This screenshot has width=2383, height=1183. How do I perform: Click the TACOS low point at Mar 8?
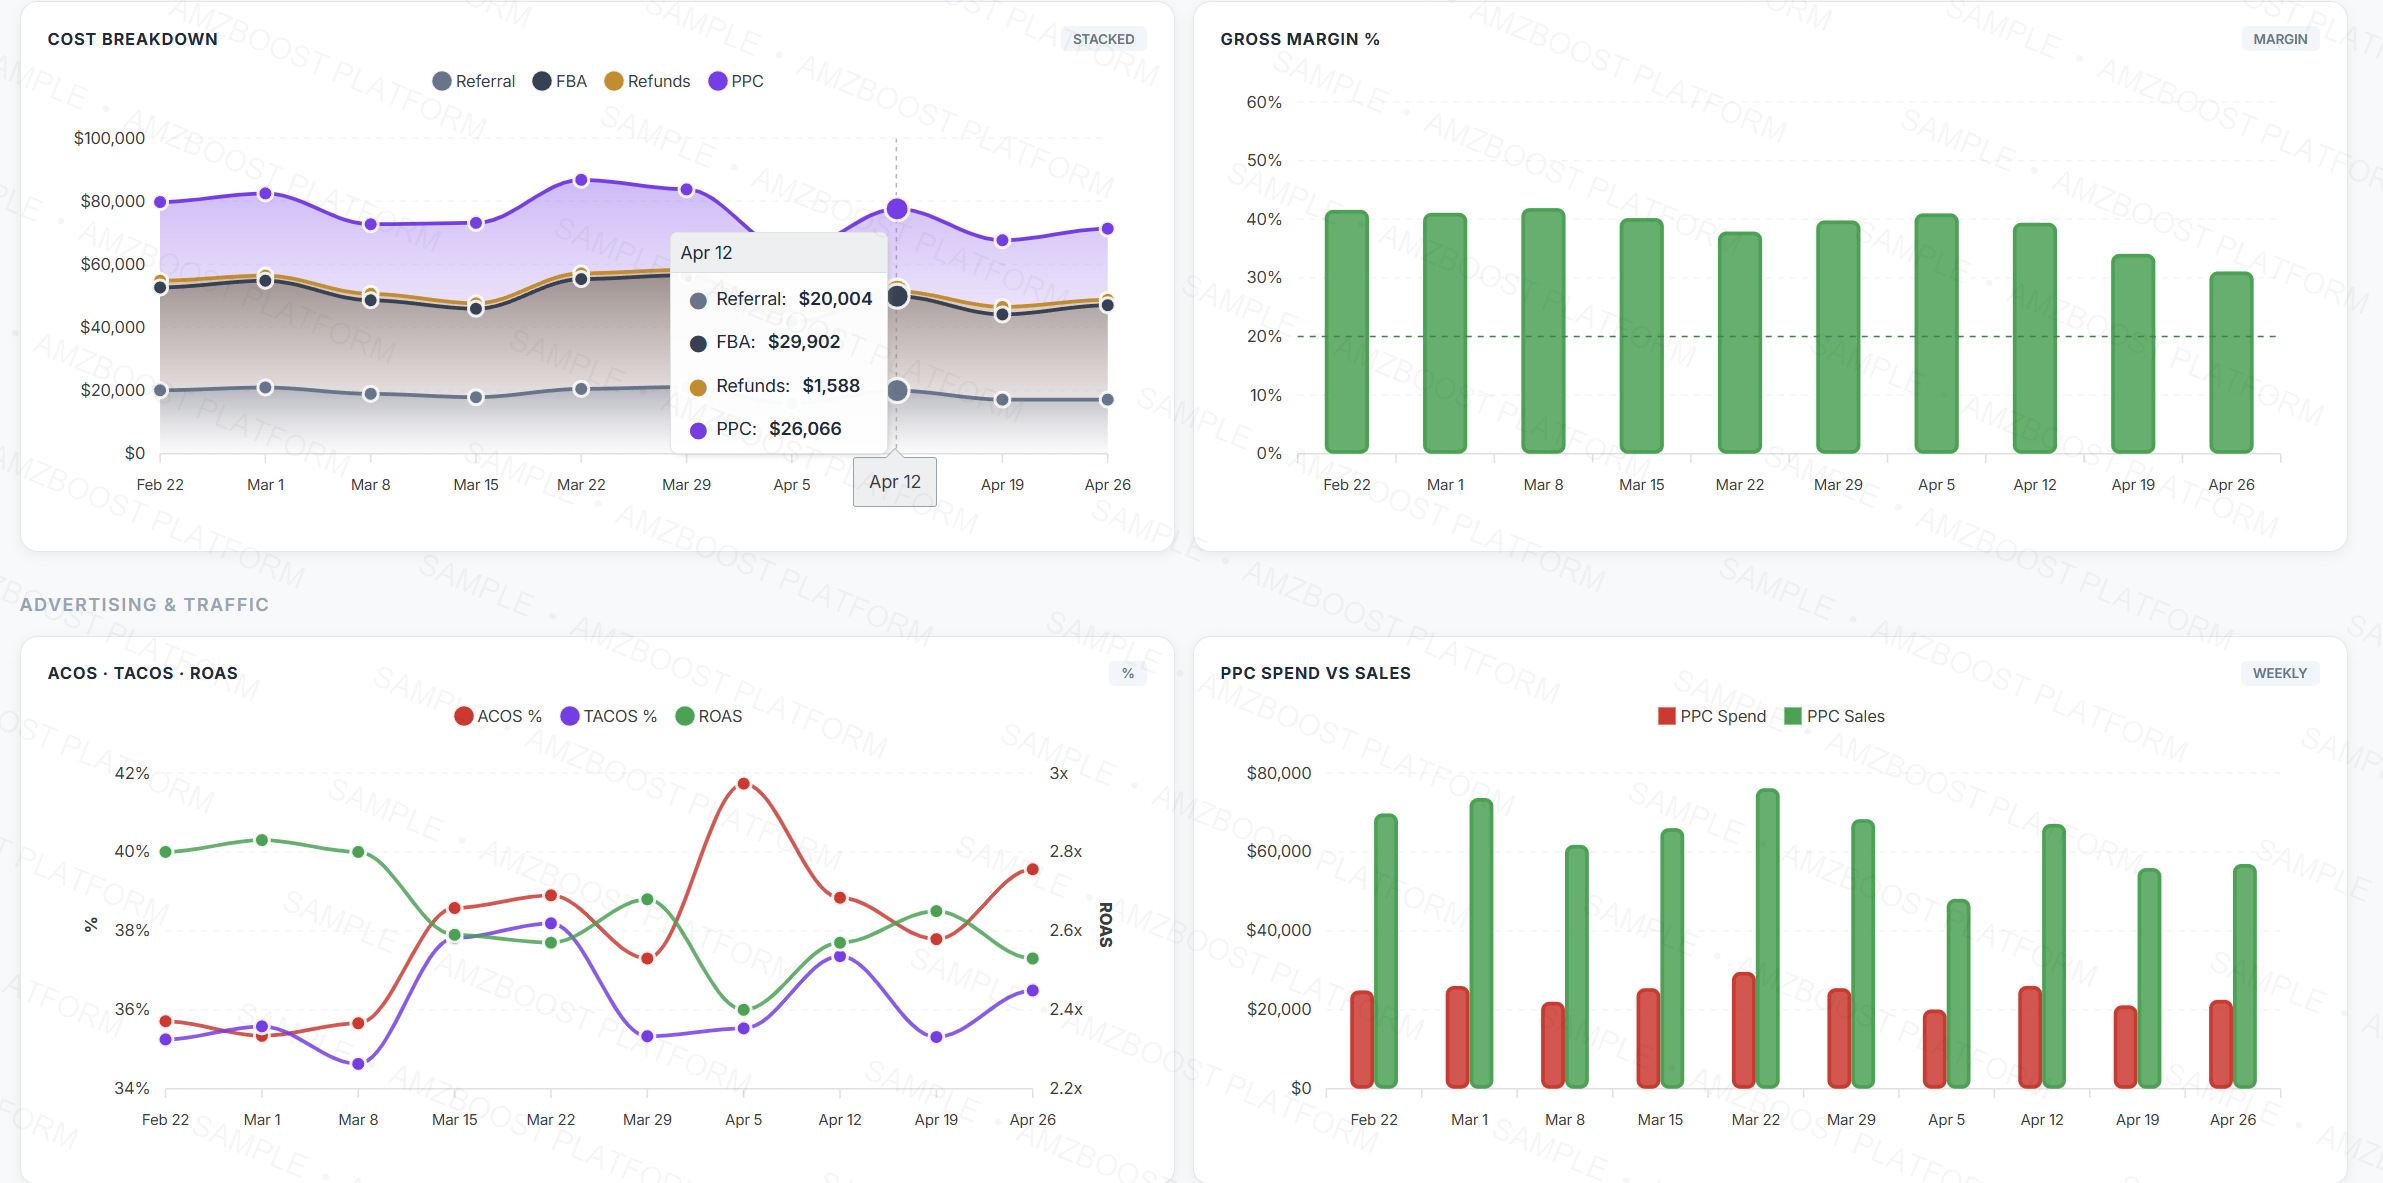pyautogui.click(x=358, y=1064)
